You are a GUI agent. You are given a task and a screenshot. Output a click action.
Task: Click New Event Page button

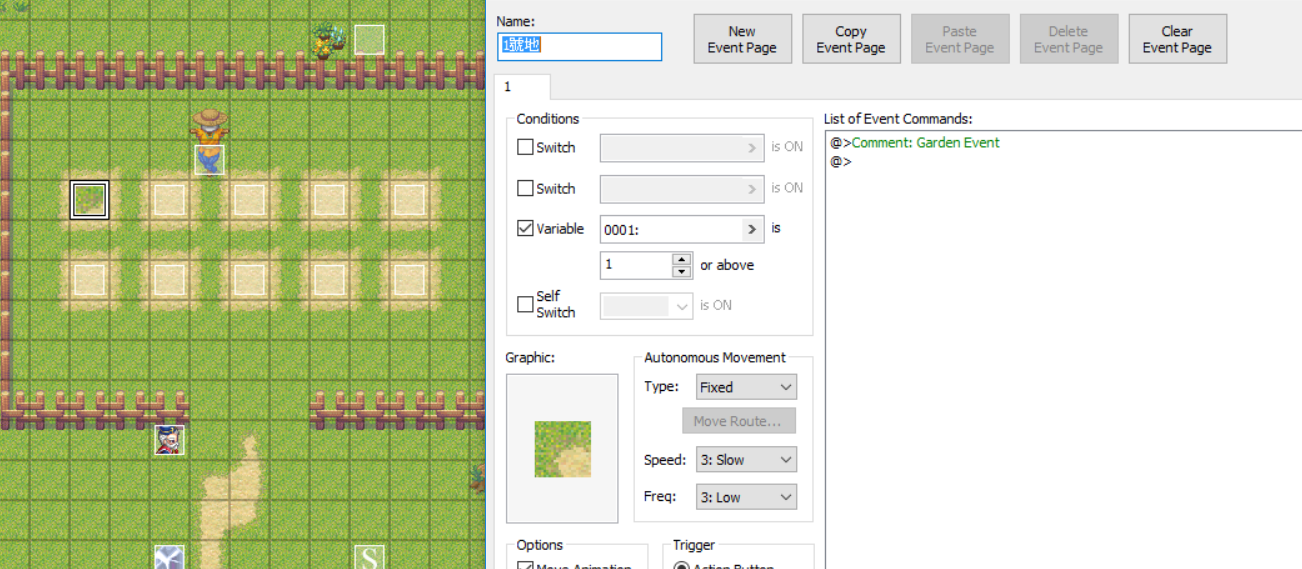pyautogui.click(x=742, y=39)
